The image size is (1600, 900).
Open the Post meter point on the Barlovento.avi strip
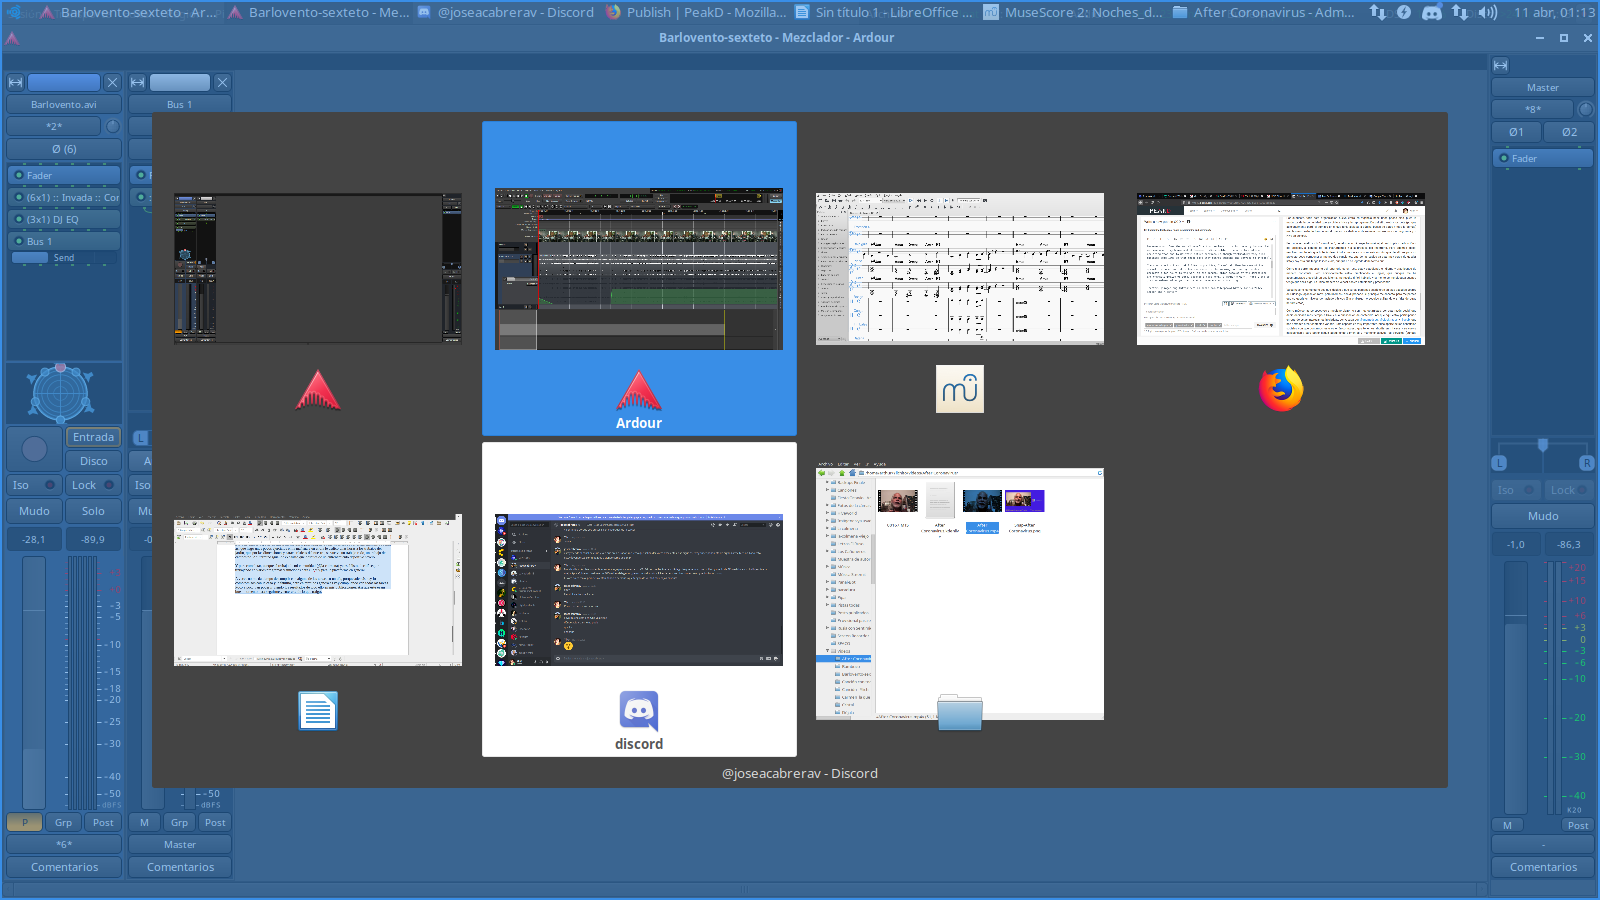[x=103, y=822]
